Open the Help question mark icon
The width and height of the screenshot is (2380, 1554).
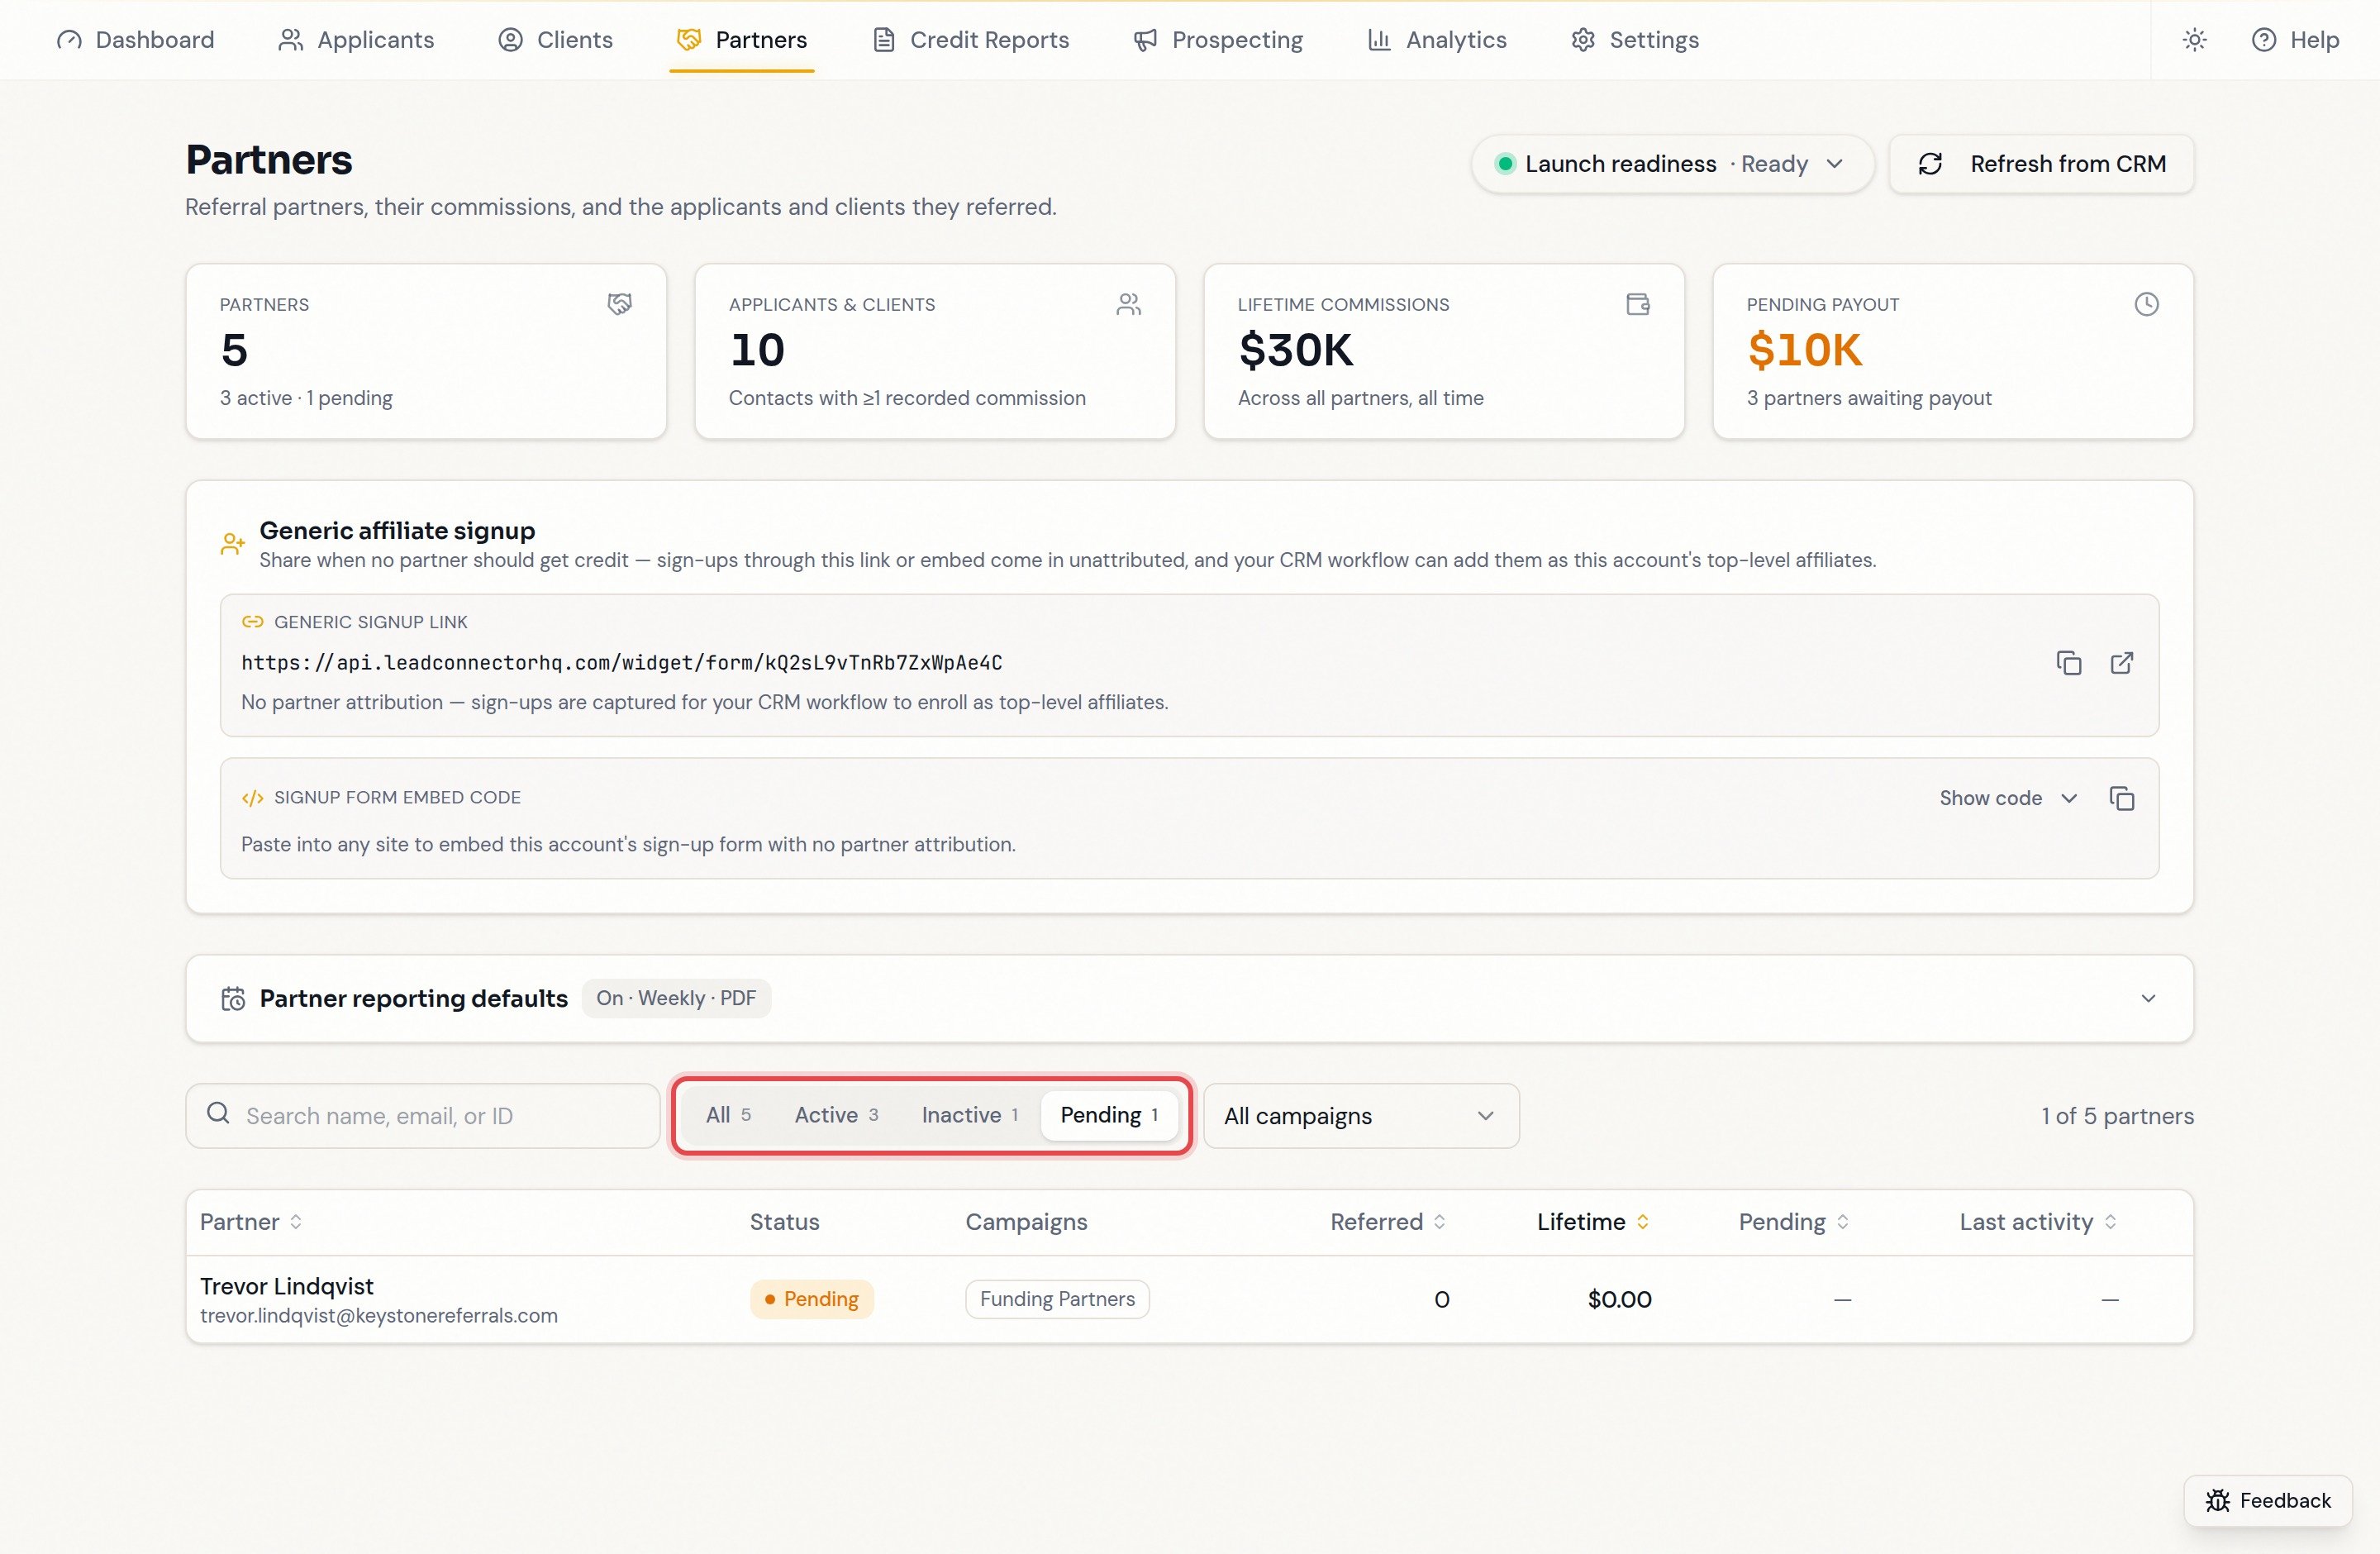2264,40
